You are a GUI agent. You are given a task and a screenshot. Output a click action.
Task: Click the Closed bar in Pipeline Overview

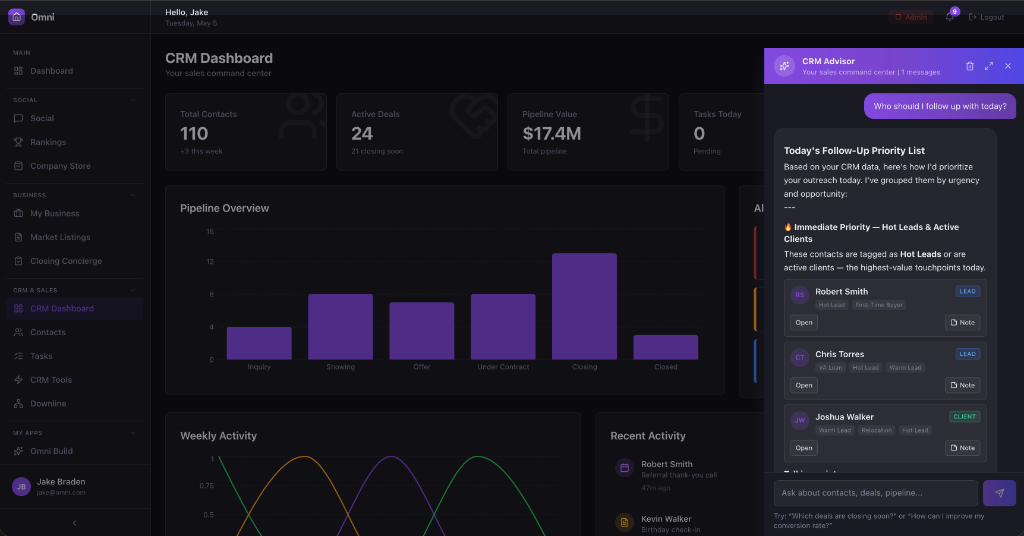click(x=665, y=347)
